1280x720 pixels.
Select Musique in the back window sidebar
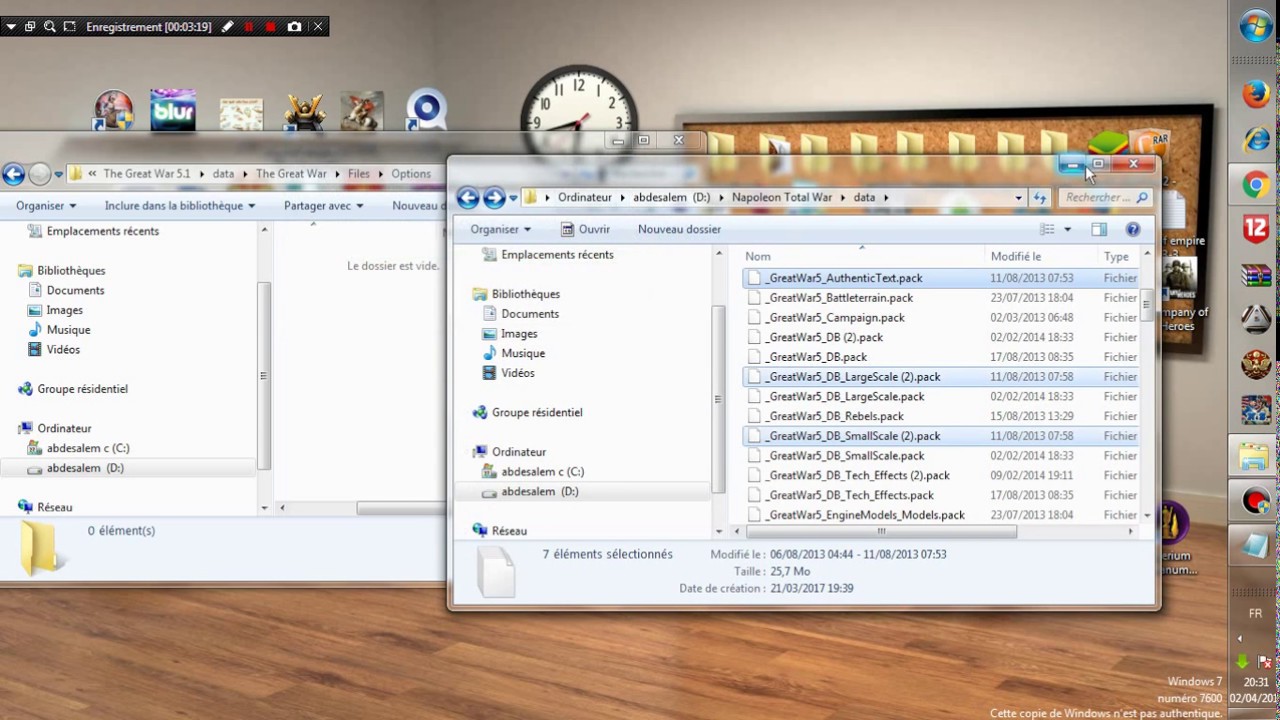pyautogui.click(x=68, y=330)
